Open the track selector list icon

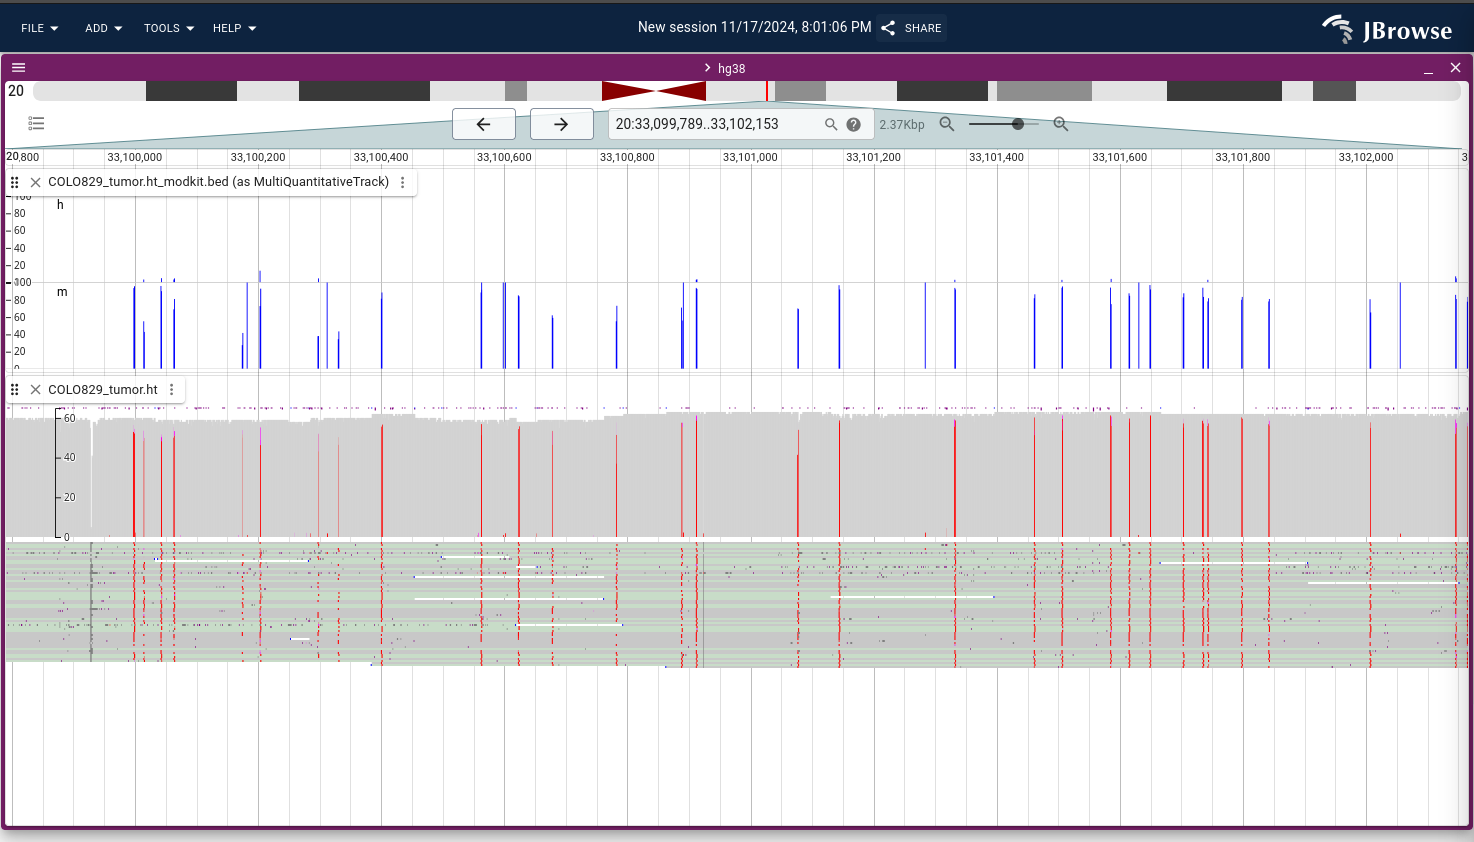point(36,124)
